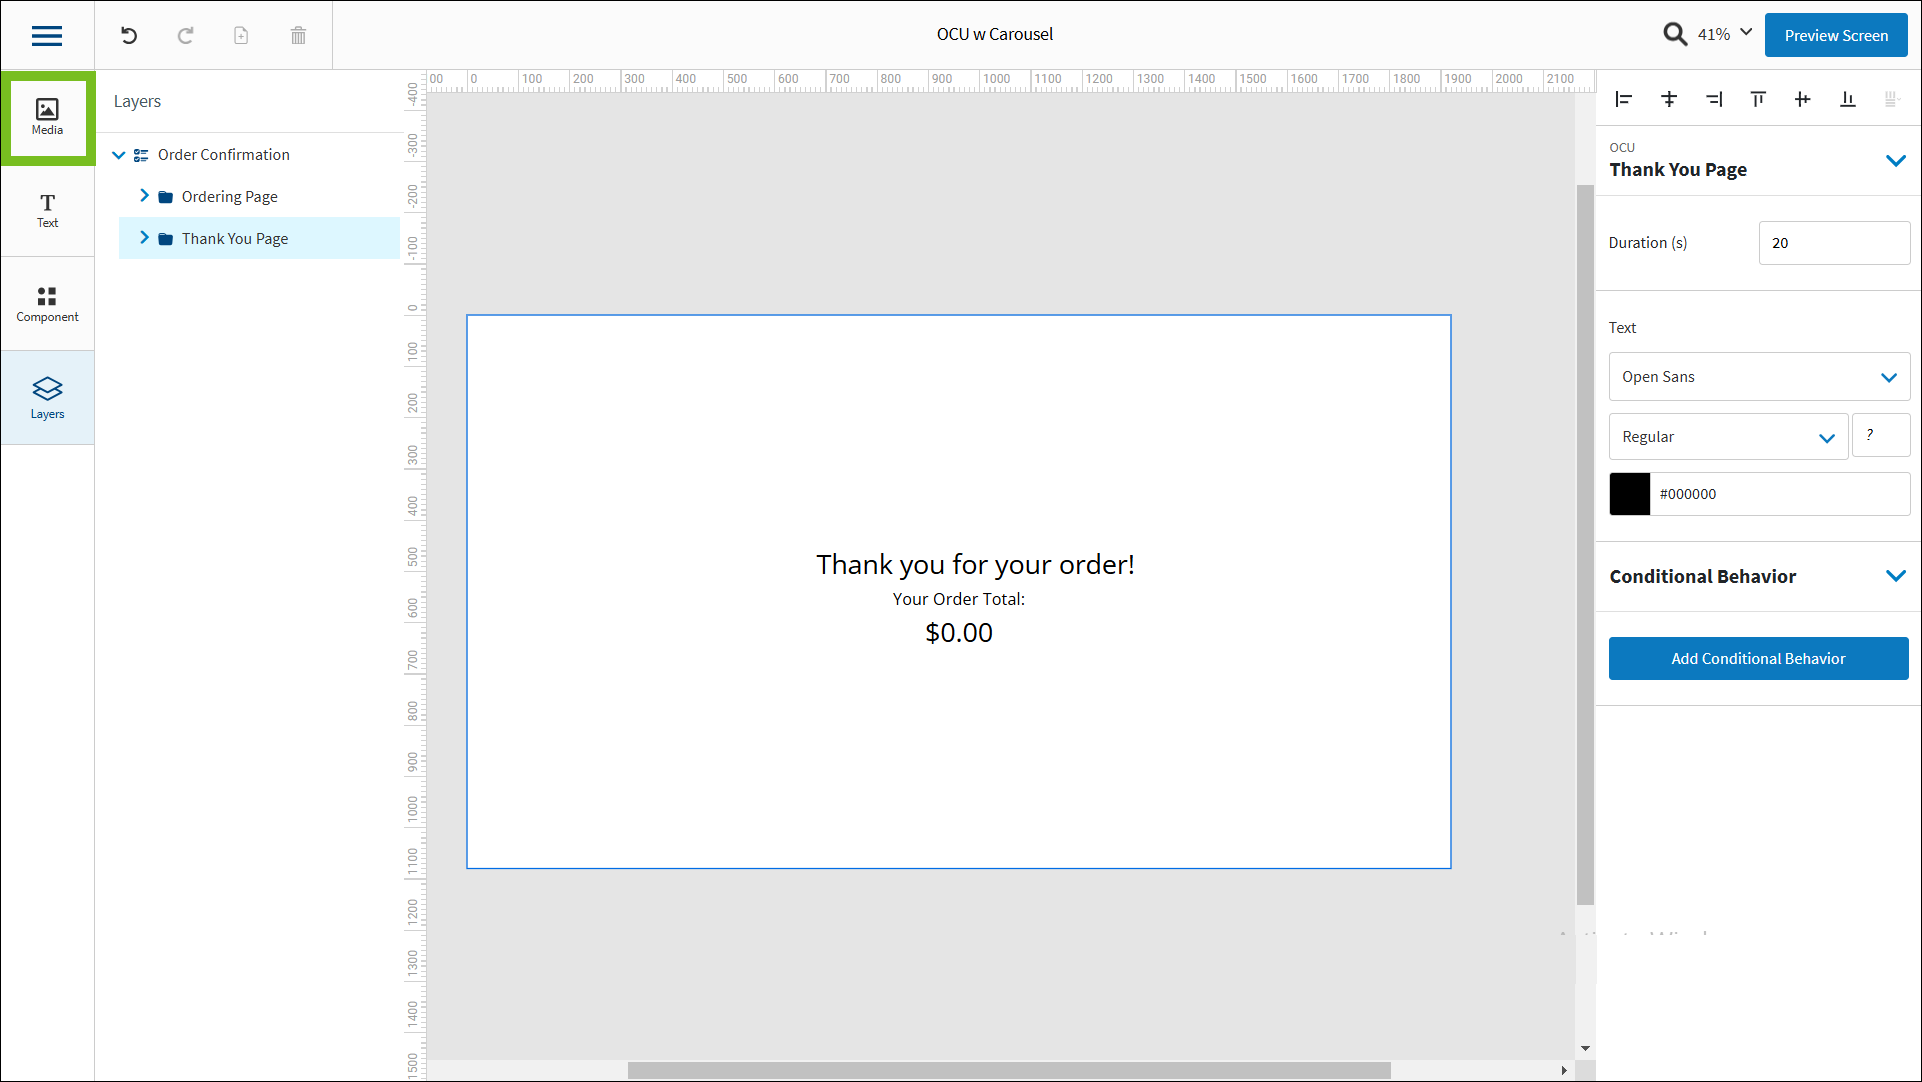
Task: Click the Undo icon
Action: click(128, 35)
